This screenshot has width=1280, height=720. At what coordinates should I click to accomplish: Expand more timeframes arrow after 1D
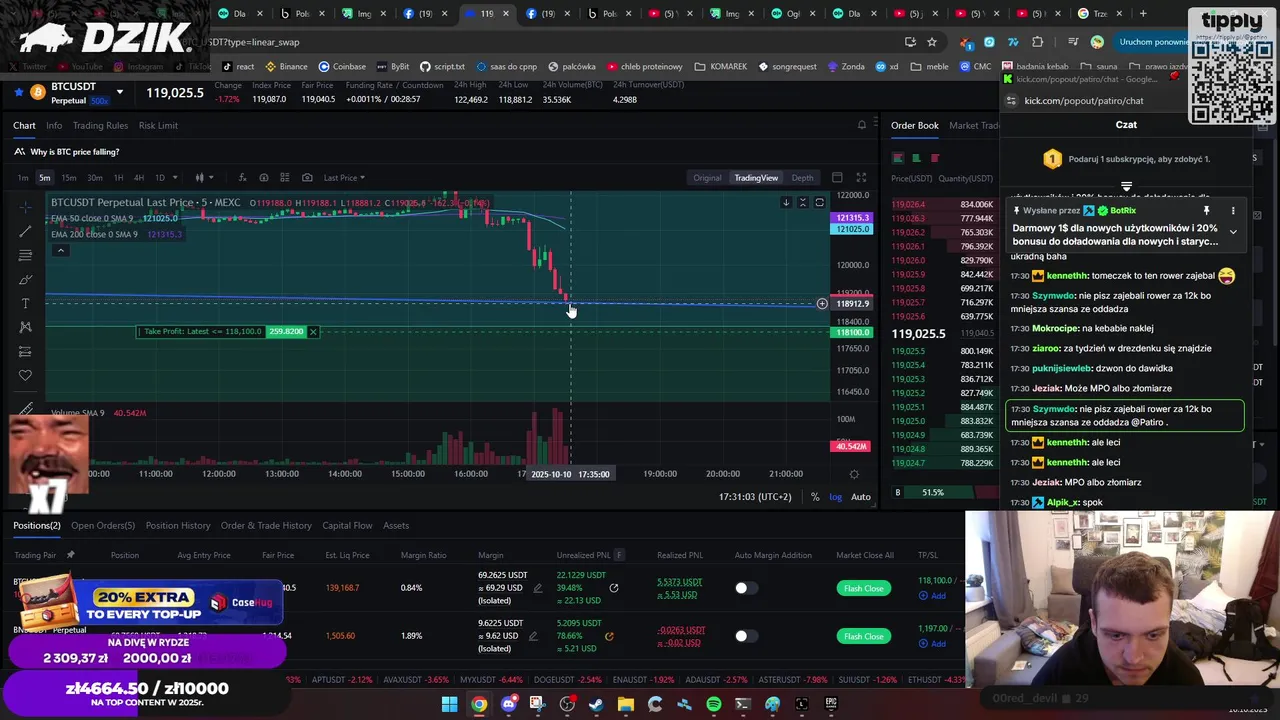click(x=175, y=178)
